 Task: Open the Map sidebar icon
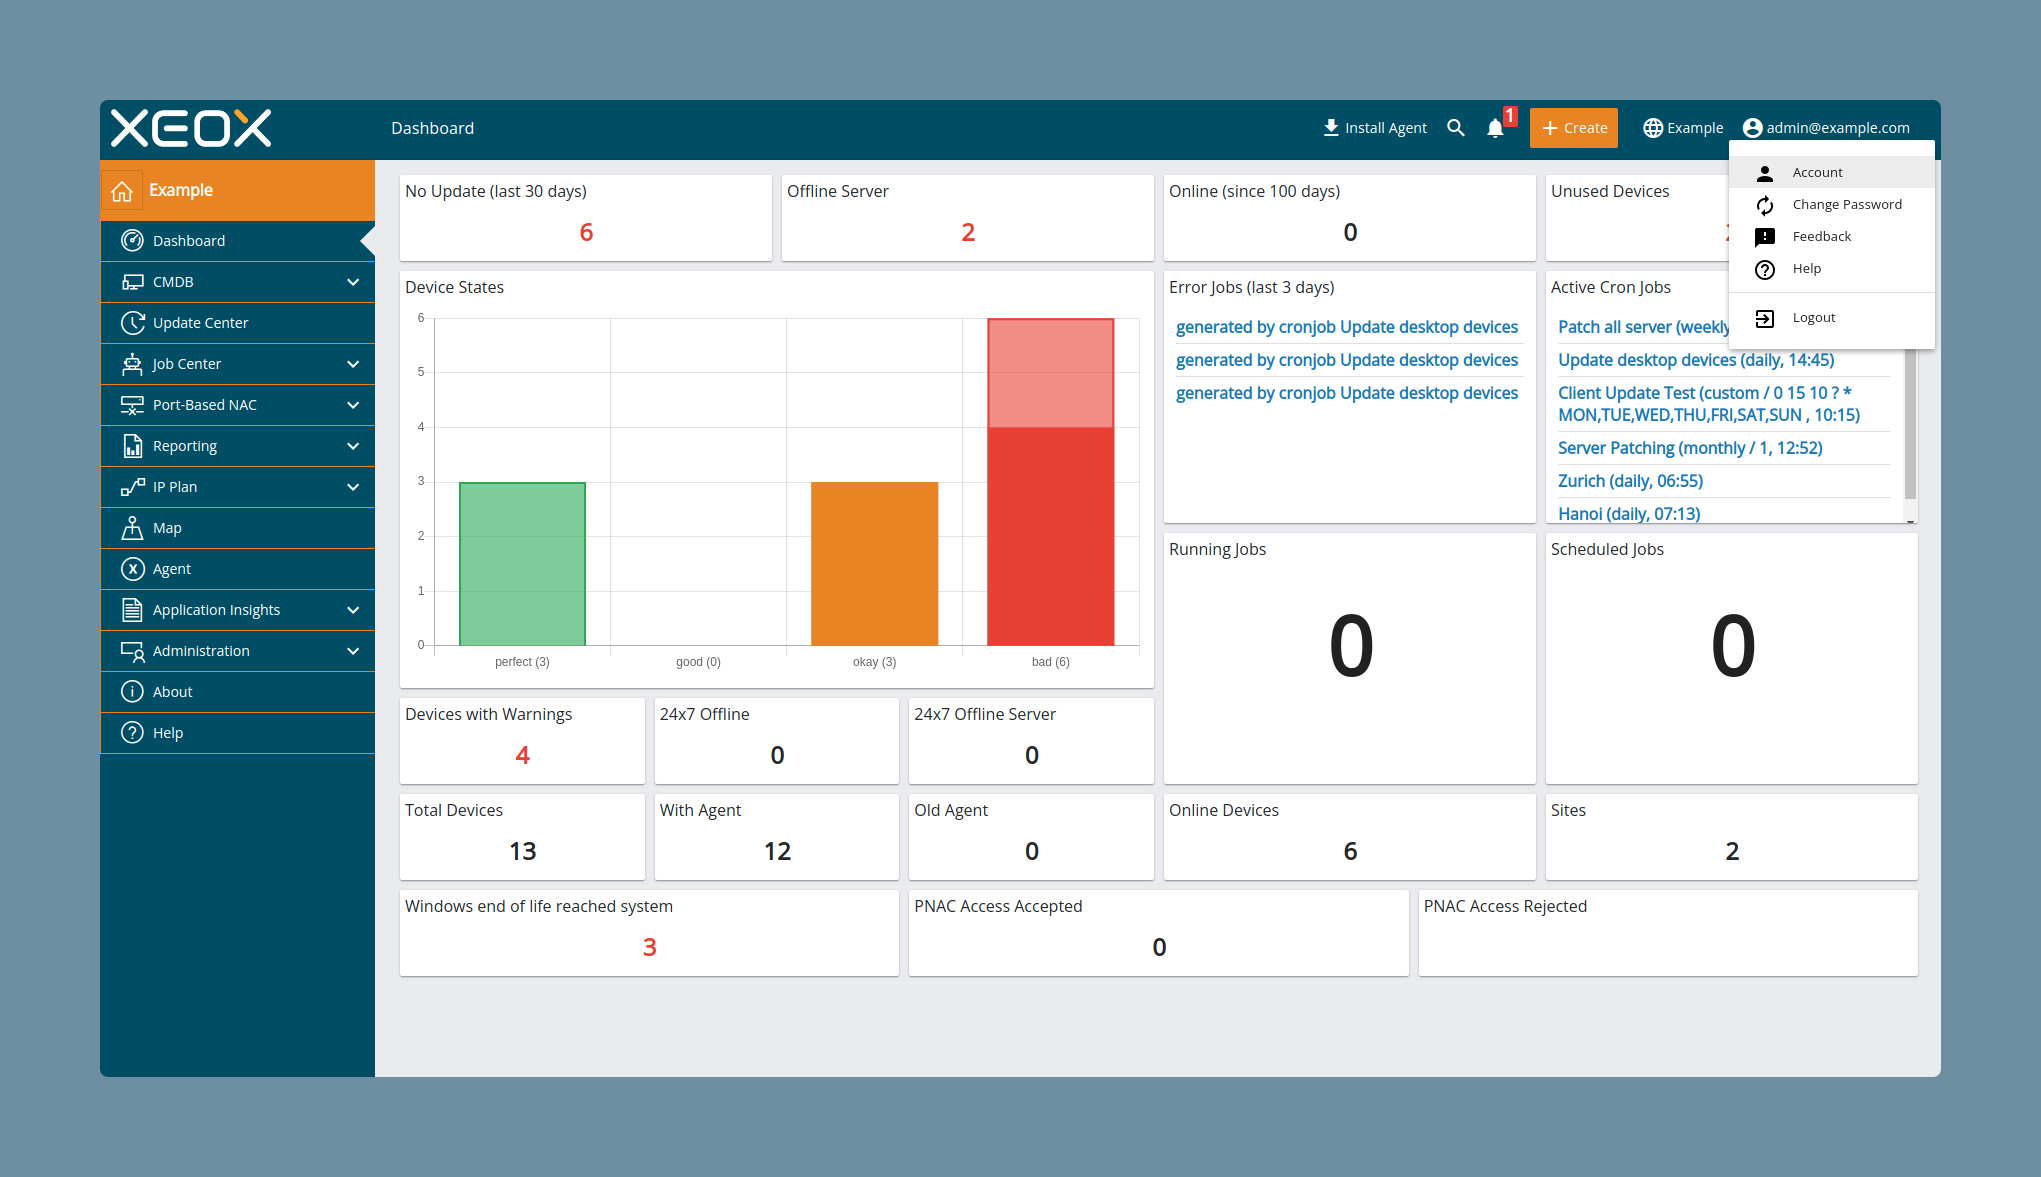pos(132,528)
